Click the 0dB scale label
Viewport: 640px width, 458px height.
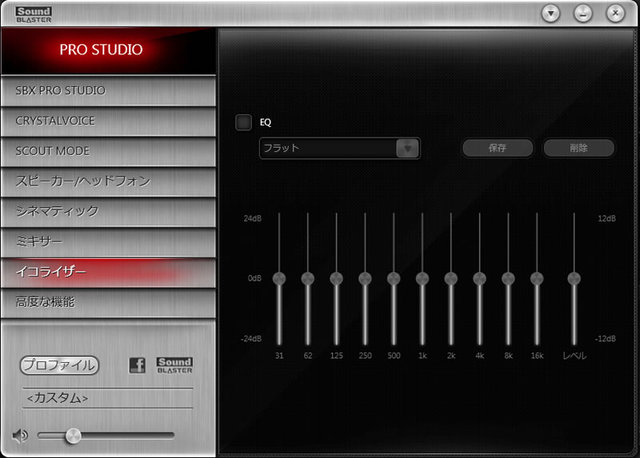coord(254,278)
